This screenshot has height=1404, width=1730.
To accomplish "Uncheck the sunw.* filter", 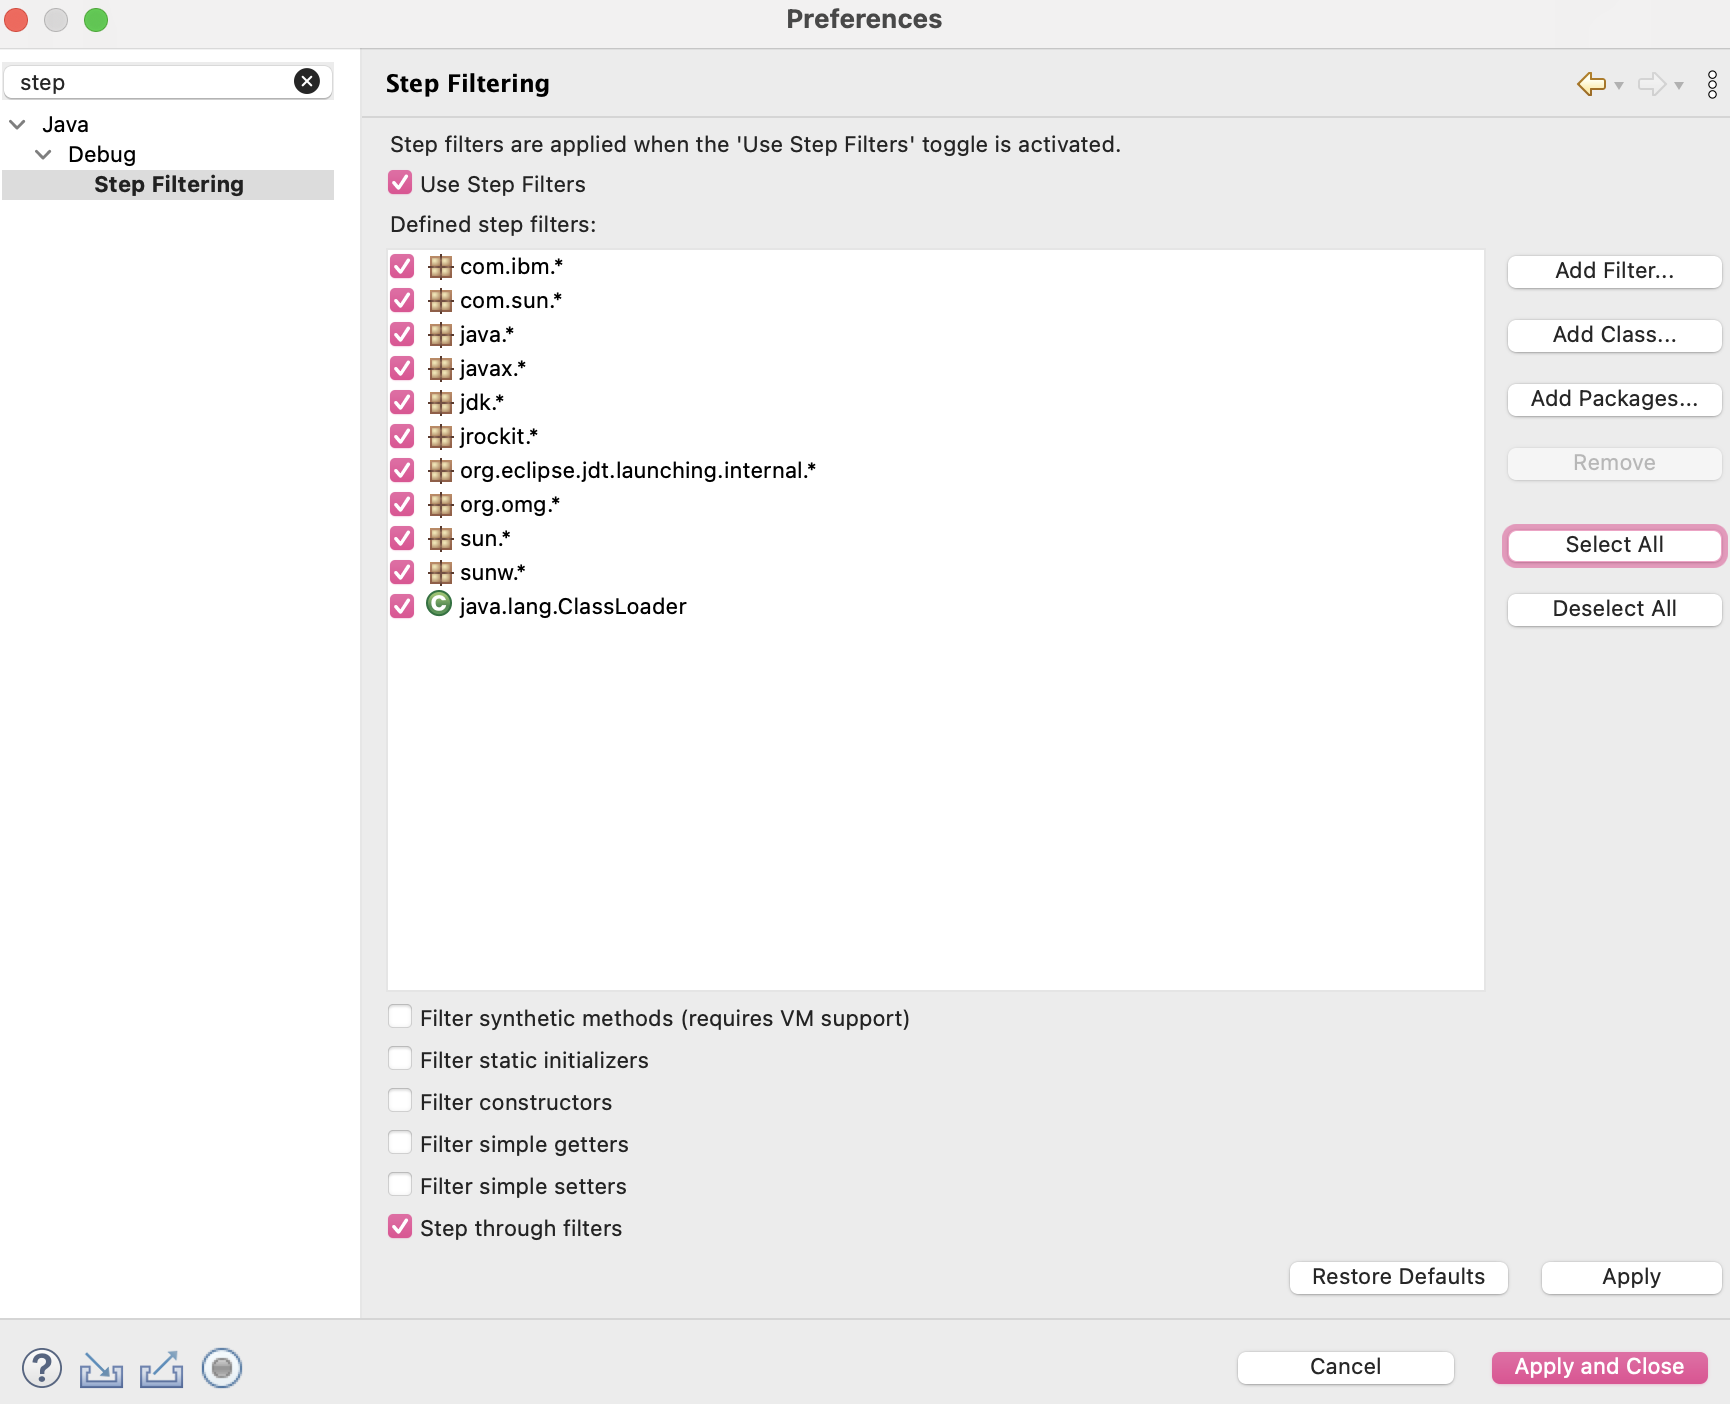I will coord(402,572).
